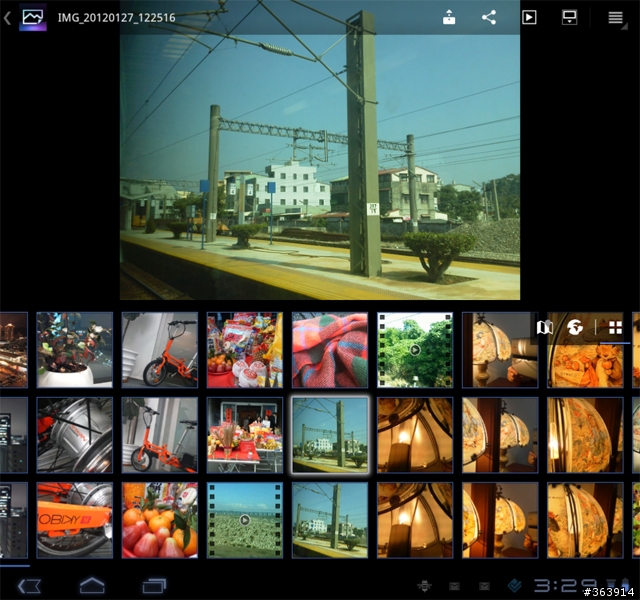
Task: Open the display-on-screen output icon
Action: [569, 18]
